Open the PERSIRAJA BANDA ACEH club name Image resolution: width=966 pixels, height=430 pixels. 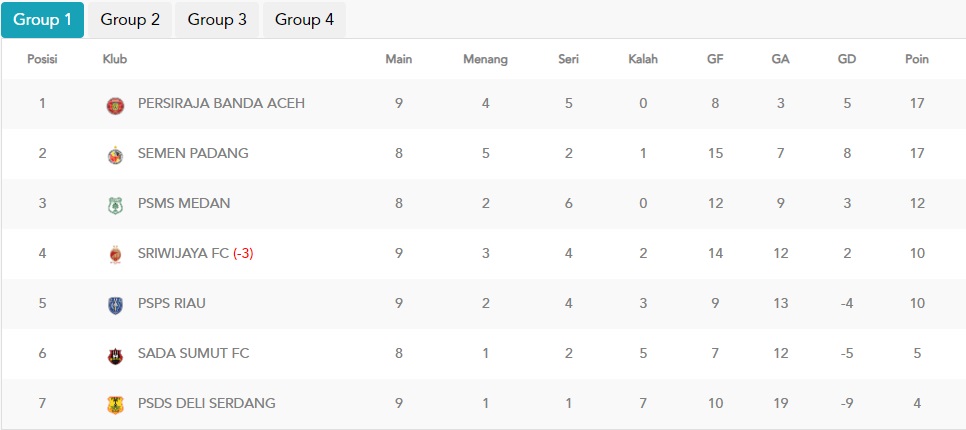pyautogui.click(x=221, y=103)
